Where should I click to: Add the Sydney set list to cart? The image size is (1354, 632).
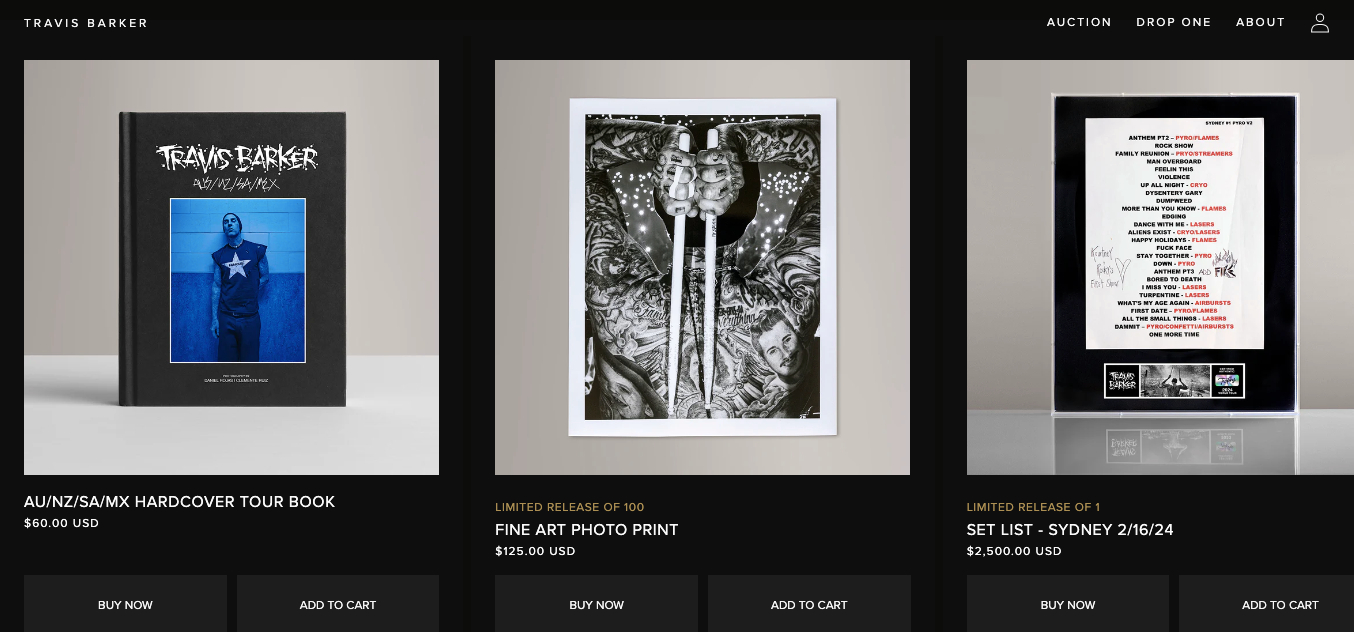click(1267, 604)
